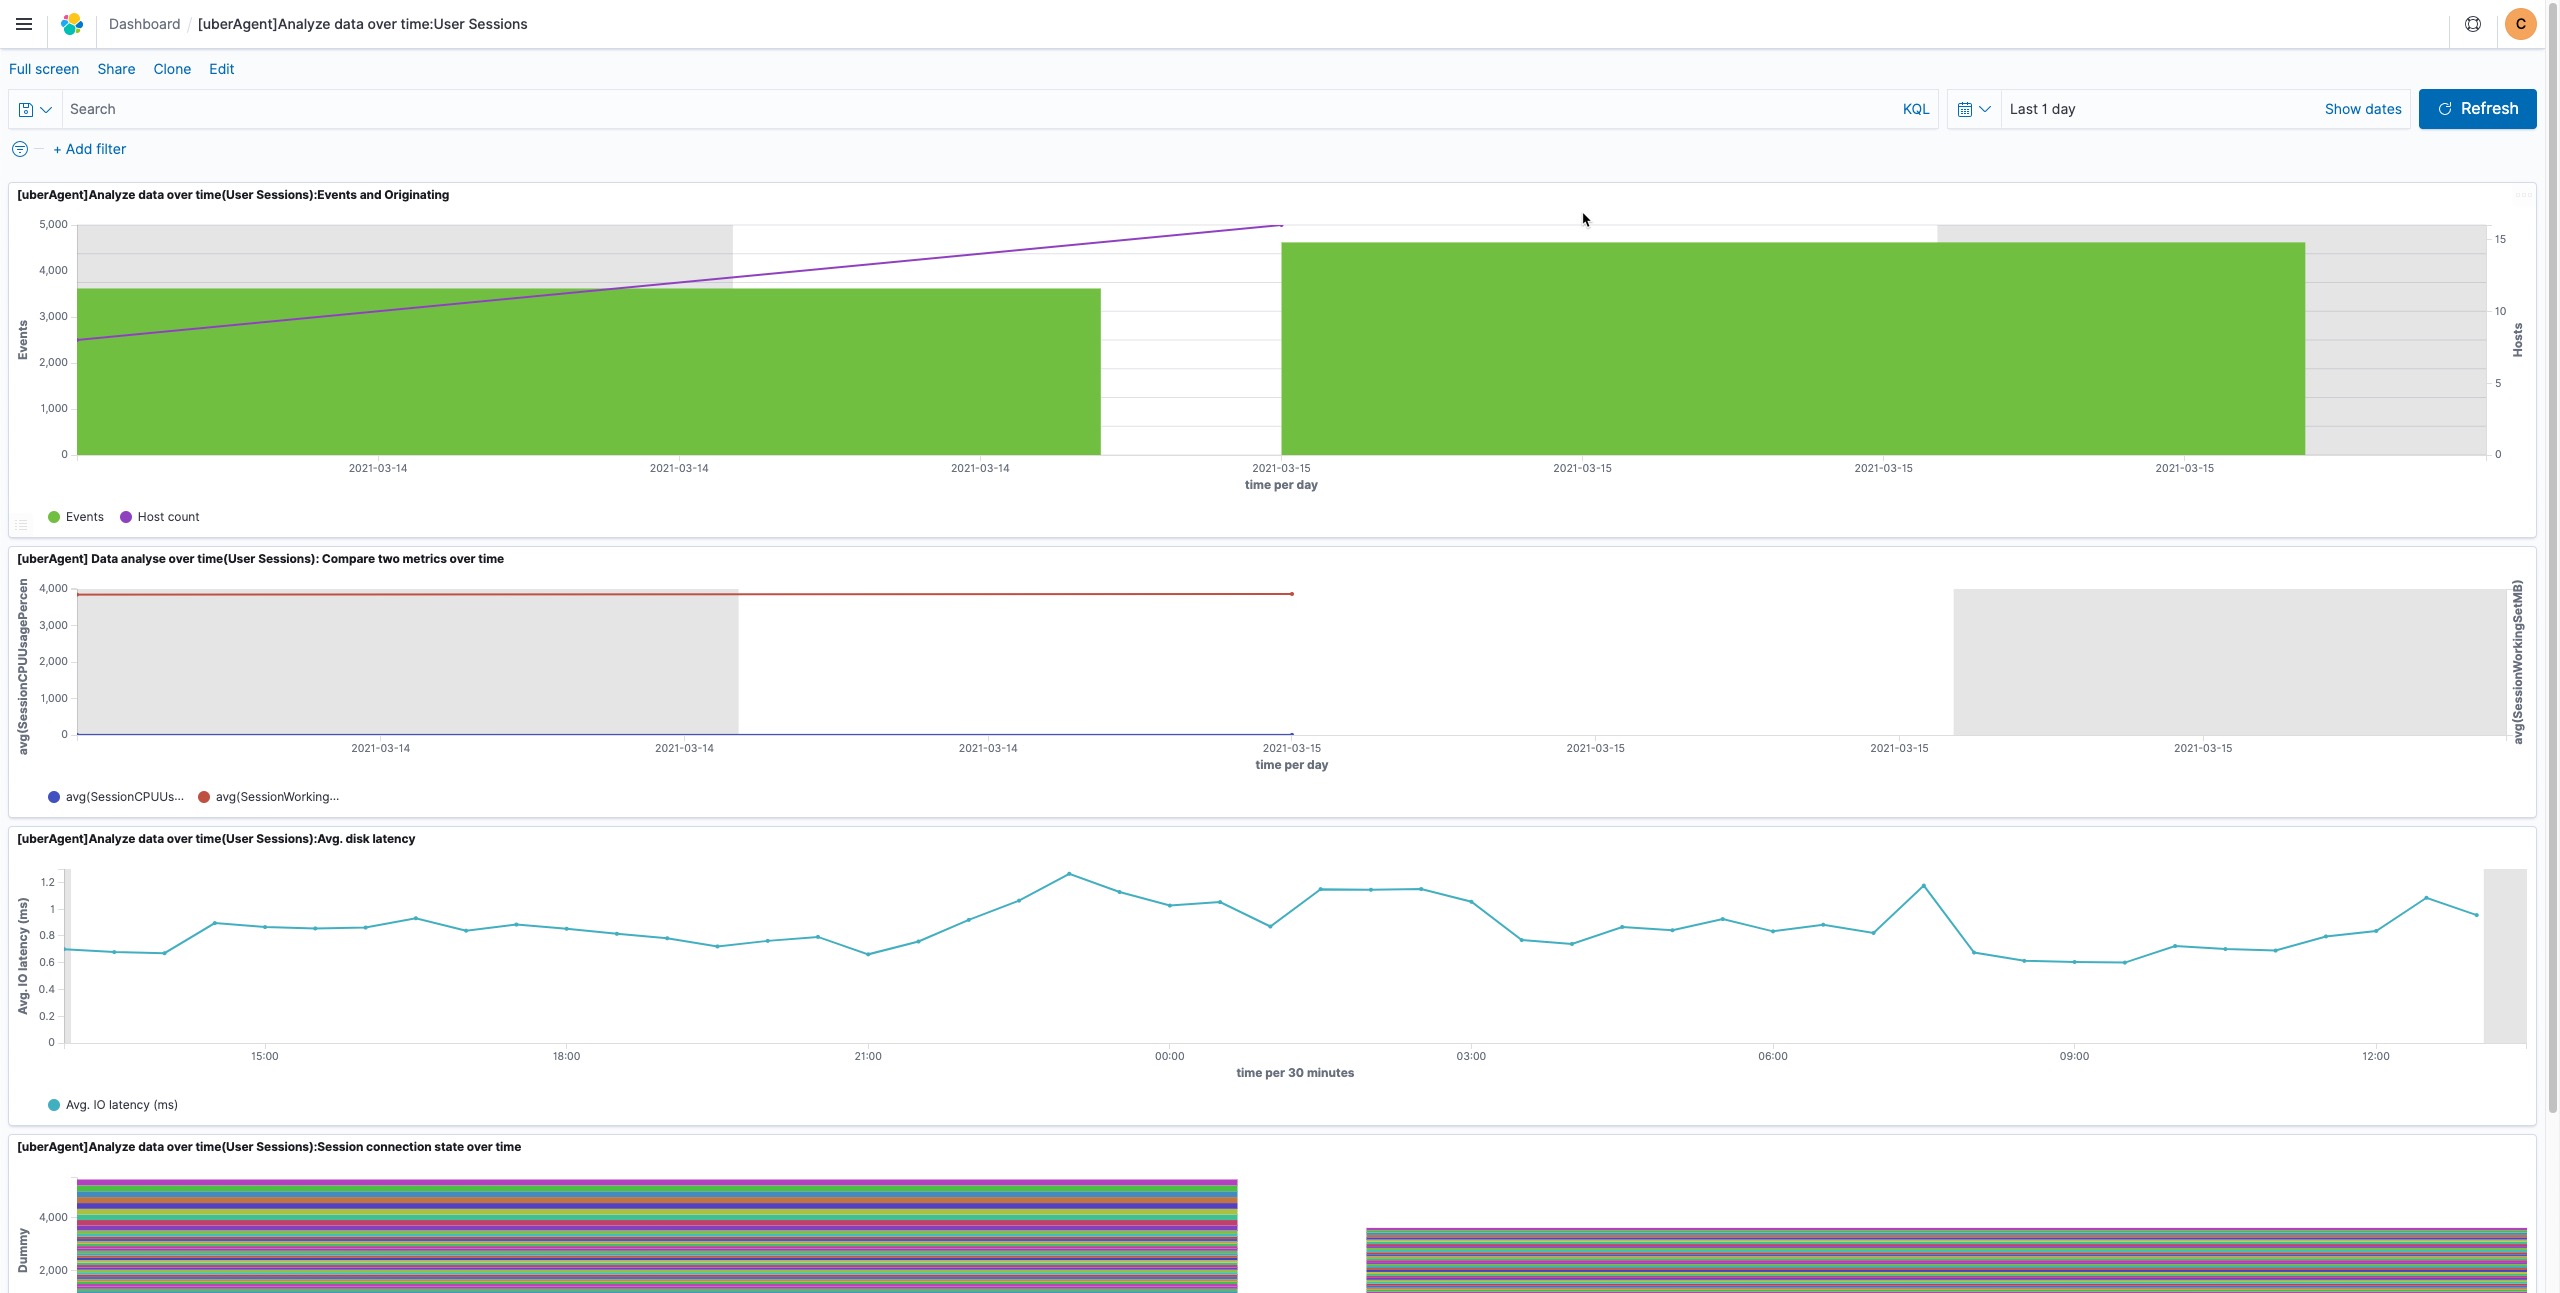Expand the saved queries dropdown

point(35,109)
